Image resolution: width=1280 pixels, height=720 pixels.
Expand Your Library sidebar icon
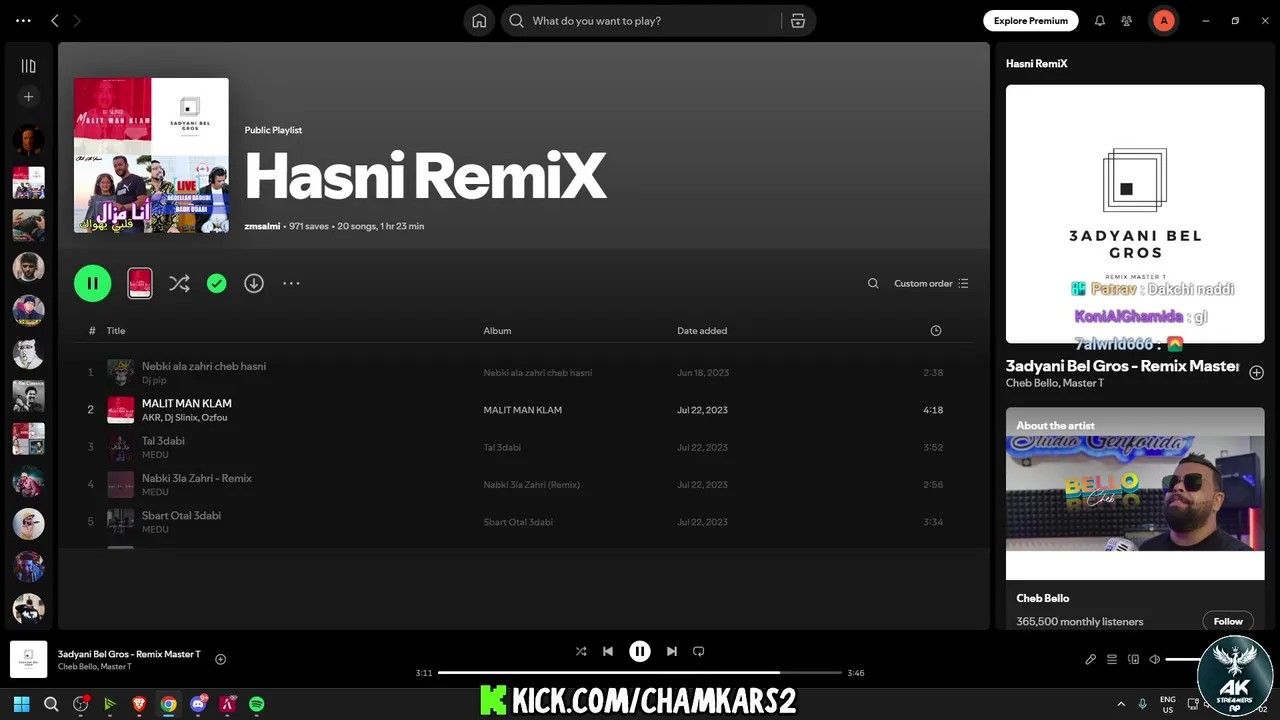coord(28,66)
